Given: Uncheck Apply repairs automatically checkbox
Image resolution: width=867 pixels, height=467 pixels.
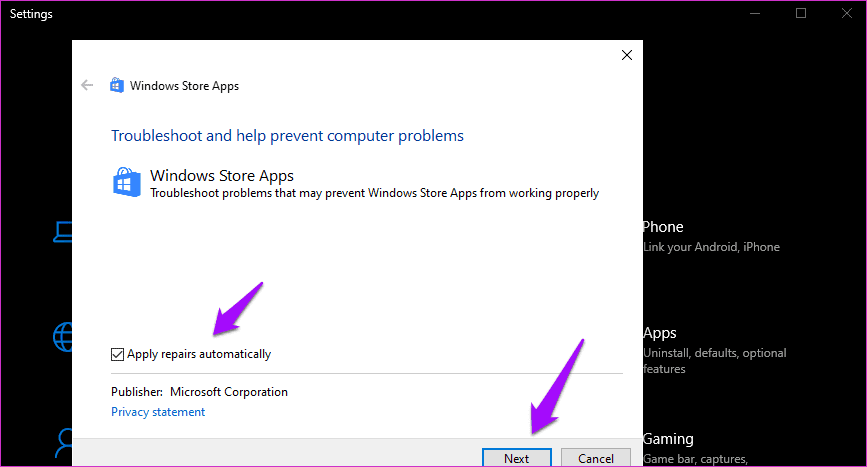Looking at the screenshot, I should [x=117, y=354].
